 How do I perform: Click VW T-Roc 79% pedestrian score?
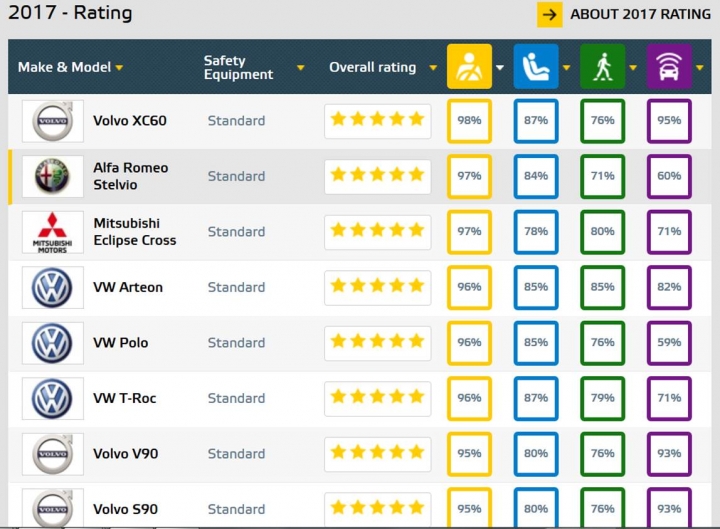(602, 399)
